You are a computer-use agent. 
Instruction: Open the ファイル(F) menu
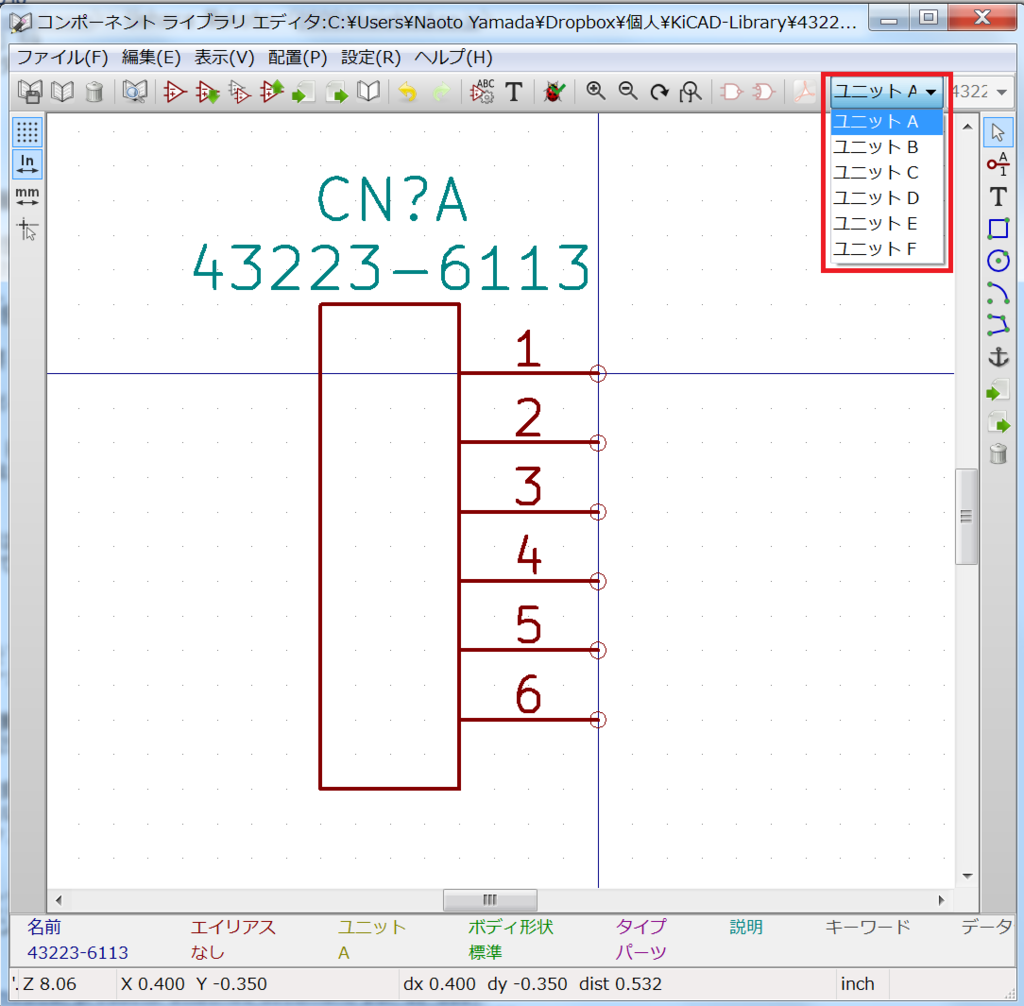[62, 57]
